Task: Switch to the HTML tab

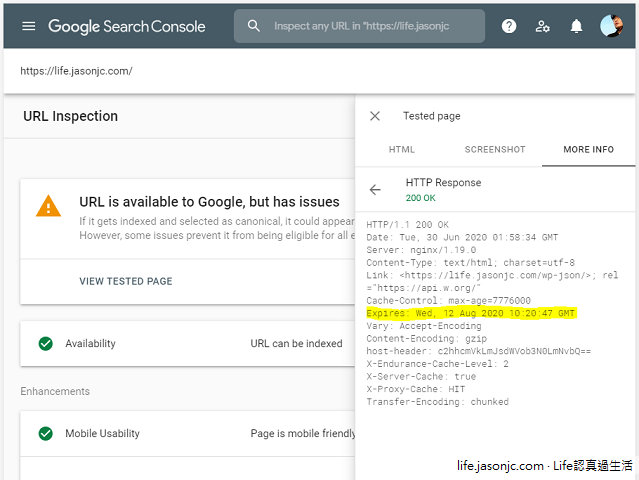Action: coord(401,150)
